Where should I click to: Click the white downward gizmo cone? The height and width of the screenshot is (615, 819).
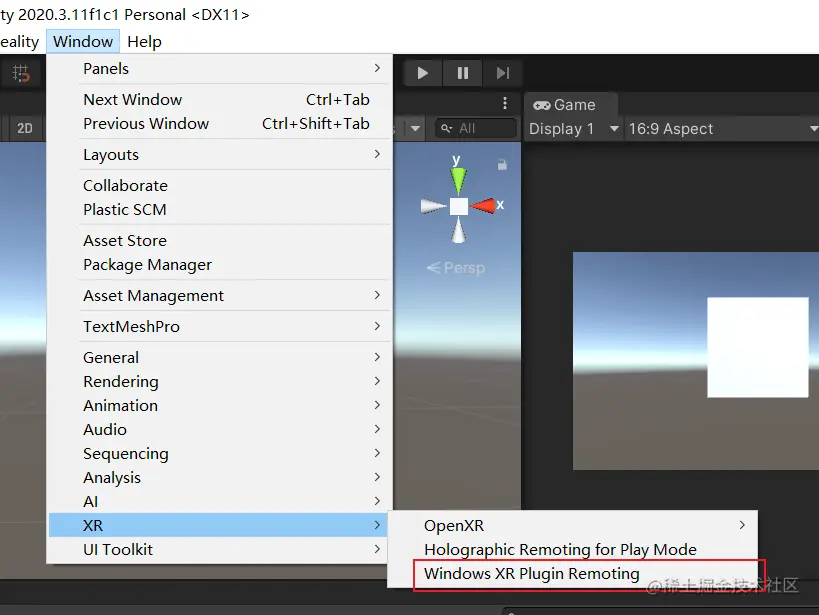tap(459, 230)
